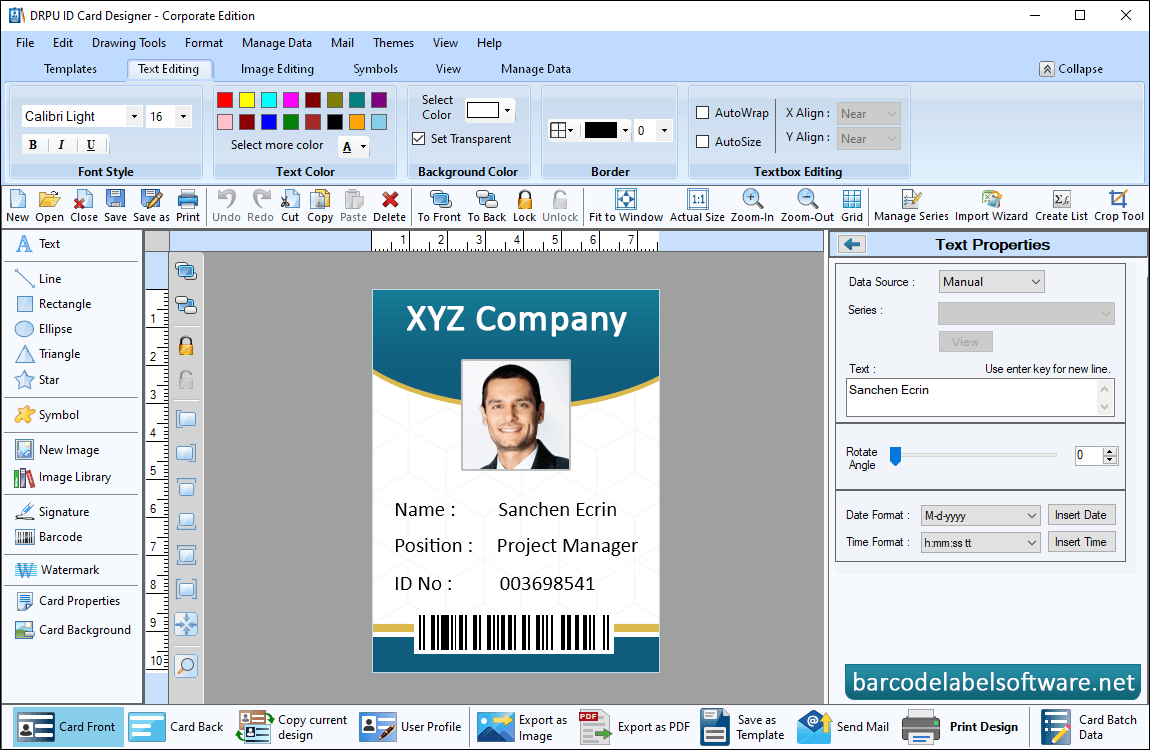Toggle Underline font style

91,145
